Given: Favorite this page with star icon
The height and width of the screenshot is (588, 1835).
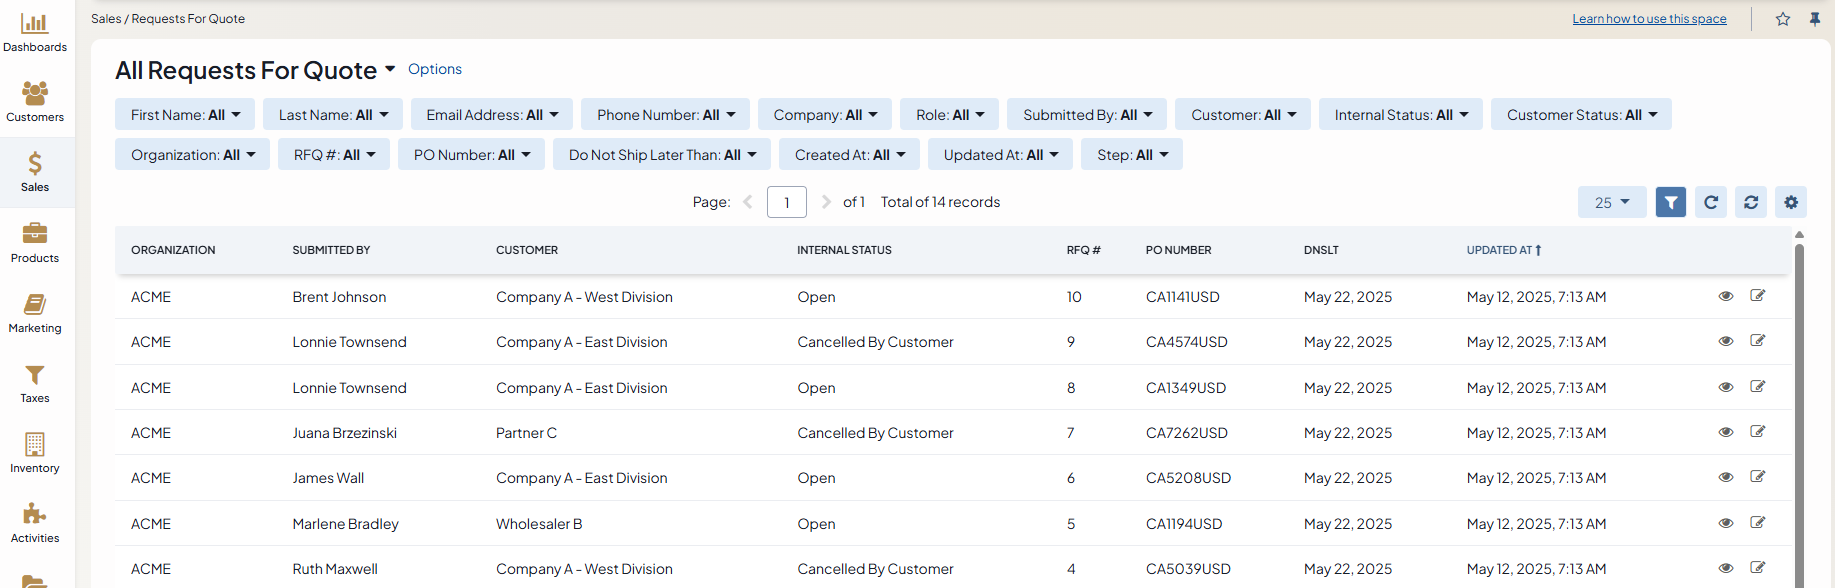Looking at the screenshot, I should (x=1782, y=19).
